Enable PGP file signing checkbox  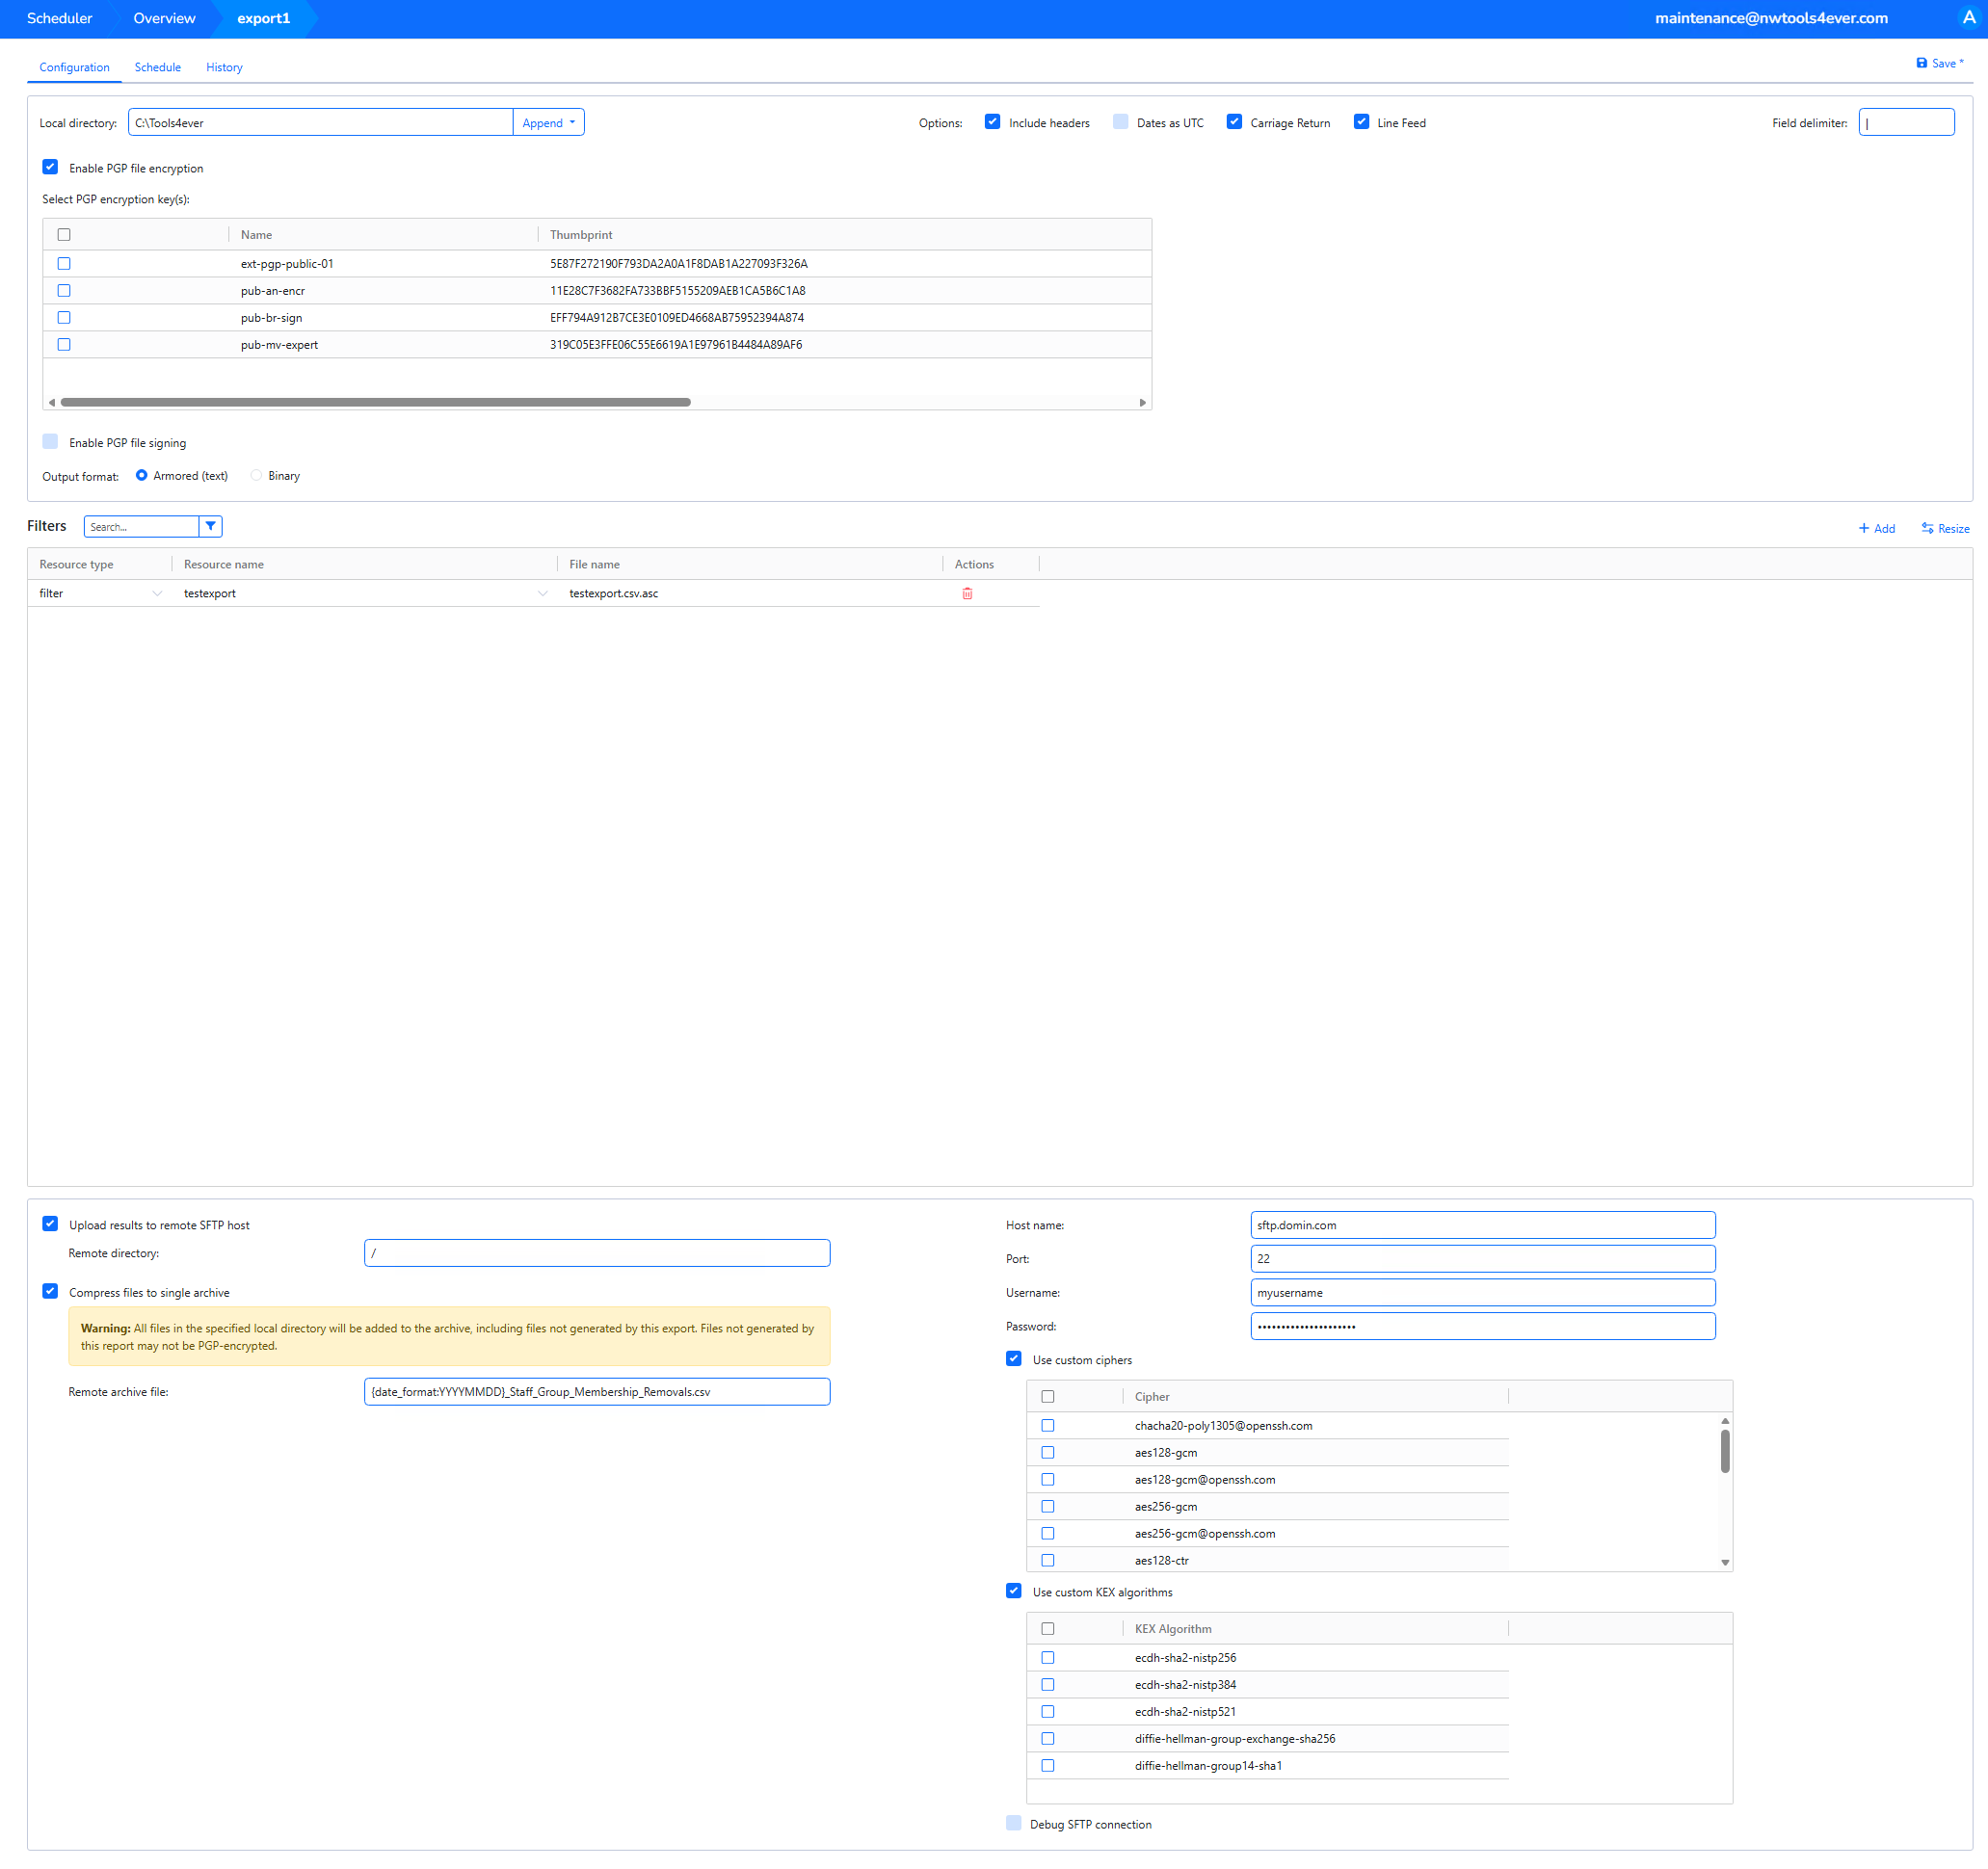[x=50, y=442]
